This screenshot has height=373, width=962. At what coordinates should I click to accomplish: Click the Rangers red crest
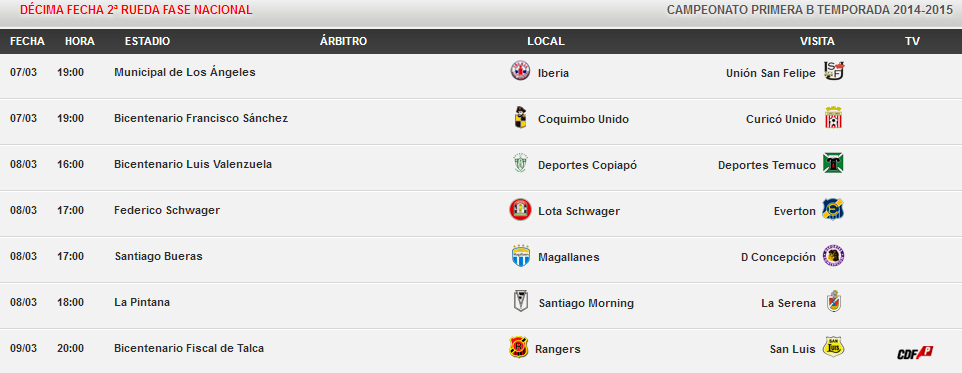click(519, 348)
